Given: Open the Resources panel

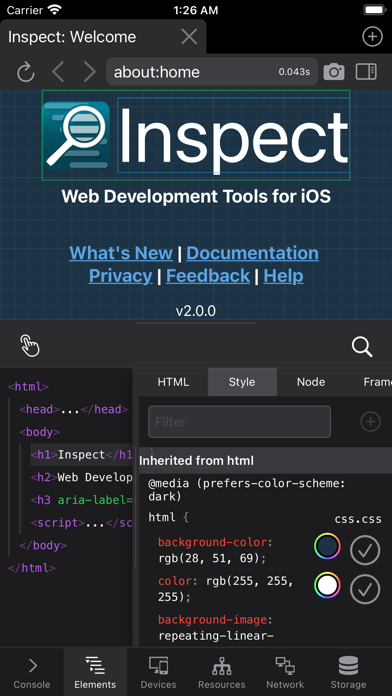Looking at the screenshot, I should pos(222,672).
